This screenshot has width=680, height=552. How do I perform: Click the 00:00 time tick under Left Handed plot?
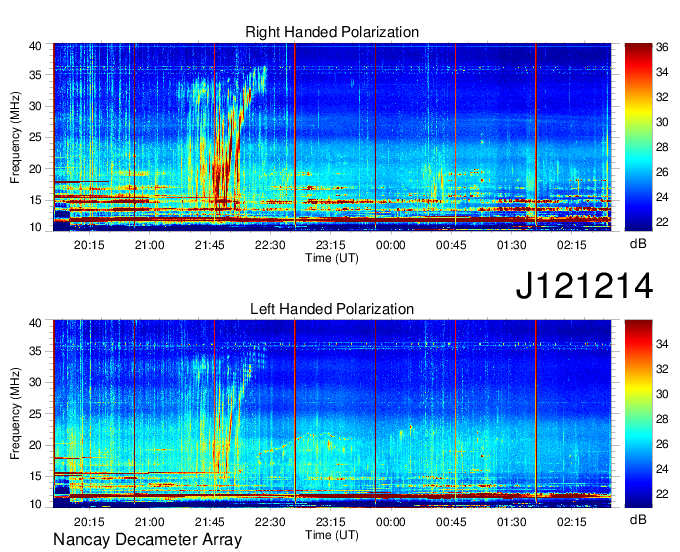point(391,522)
